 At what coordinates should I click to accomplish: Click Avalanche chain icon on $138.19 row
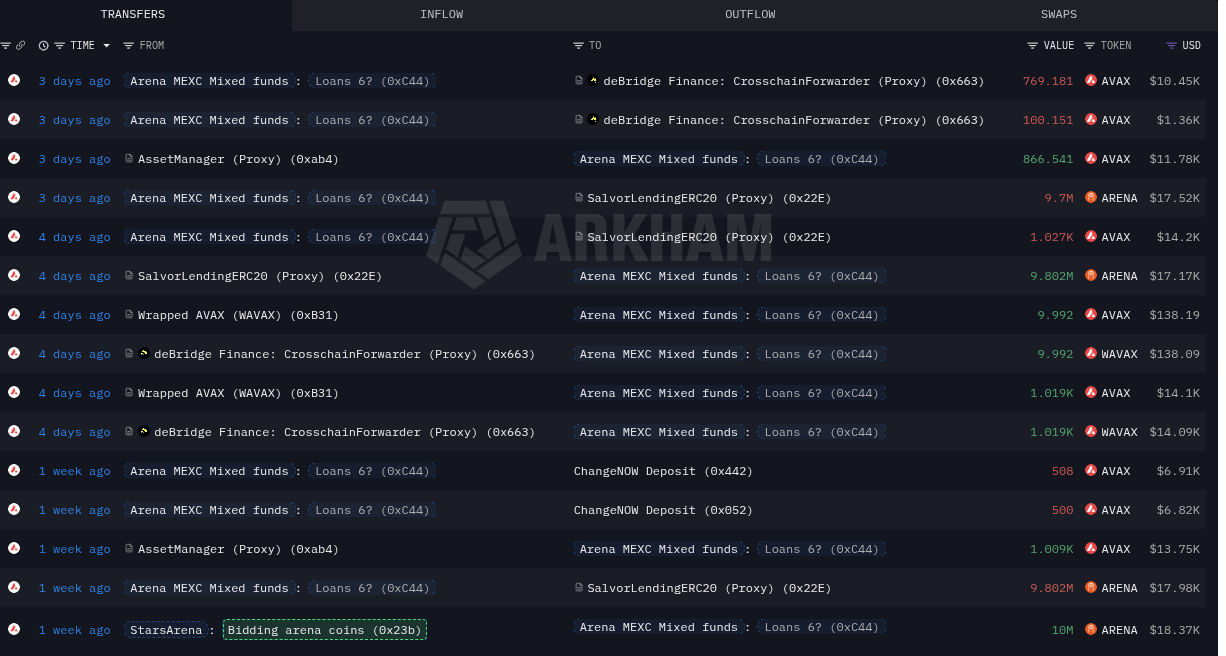[14, 314]
